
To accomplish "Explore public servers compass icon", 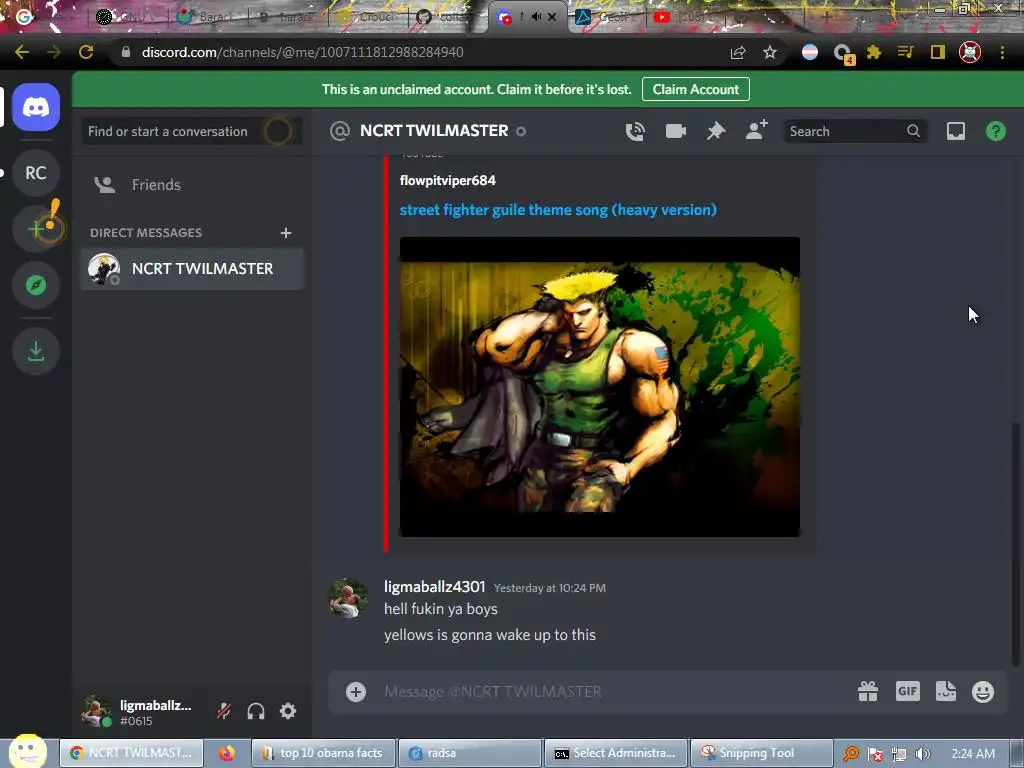I will pos(36,285).
